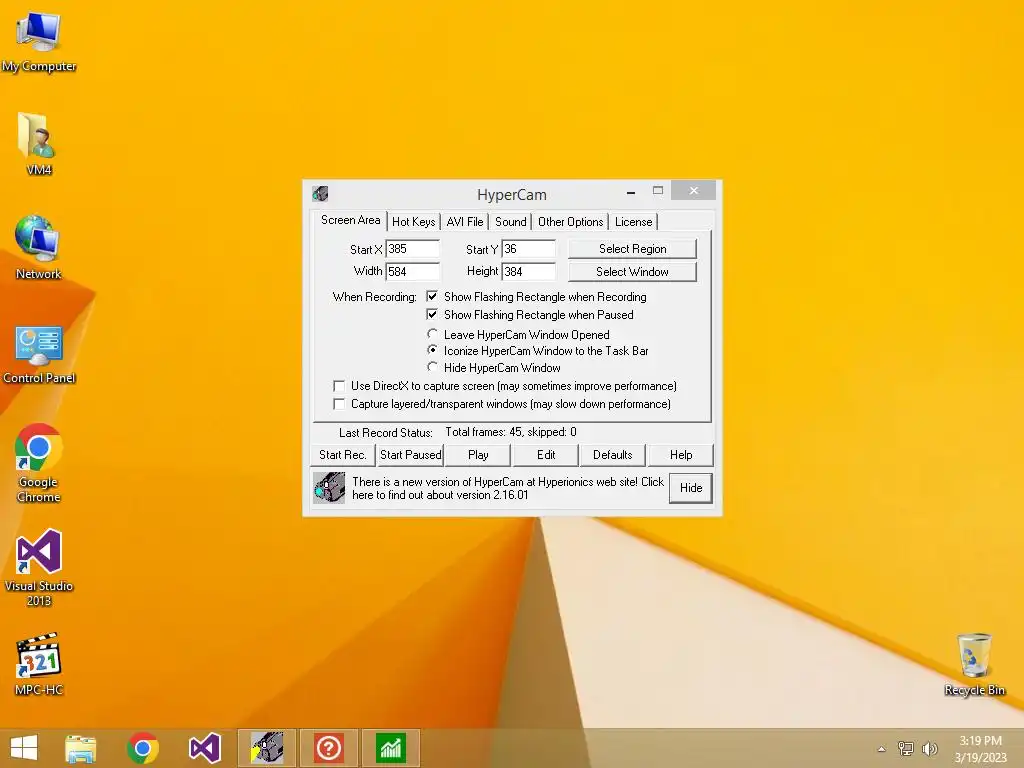
Task: Launch Google Chrome from desktop shortcut
Action: click(39, 462)
